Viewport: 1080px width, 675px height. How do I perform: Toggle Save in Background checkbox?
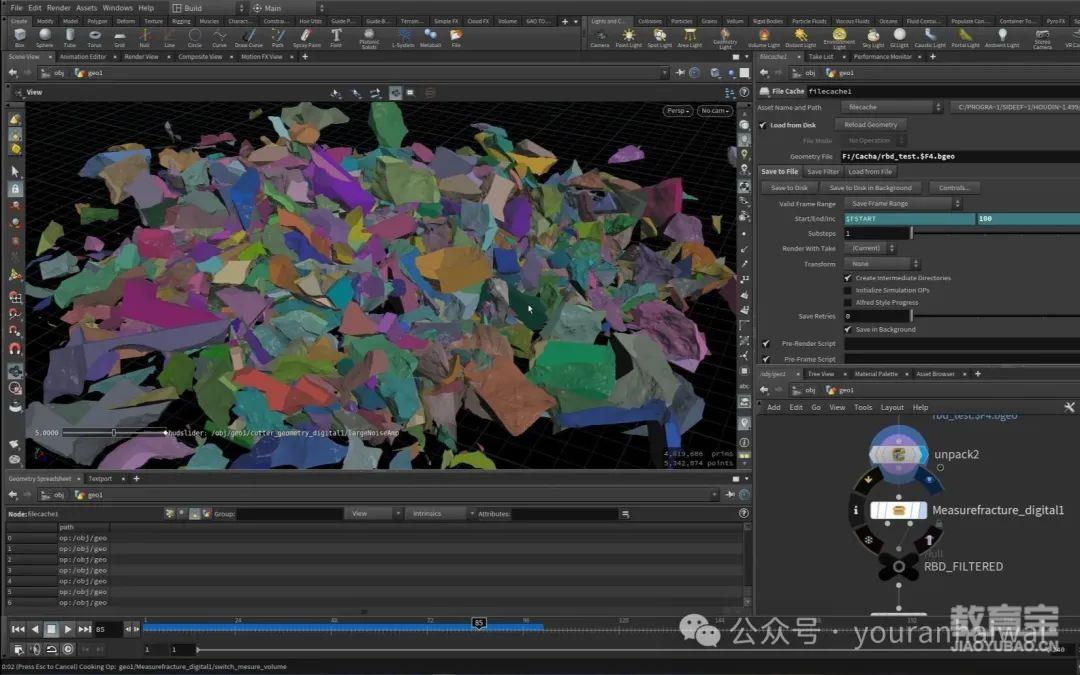coord(848,329)
